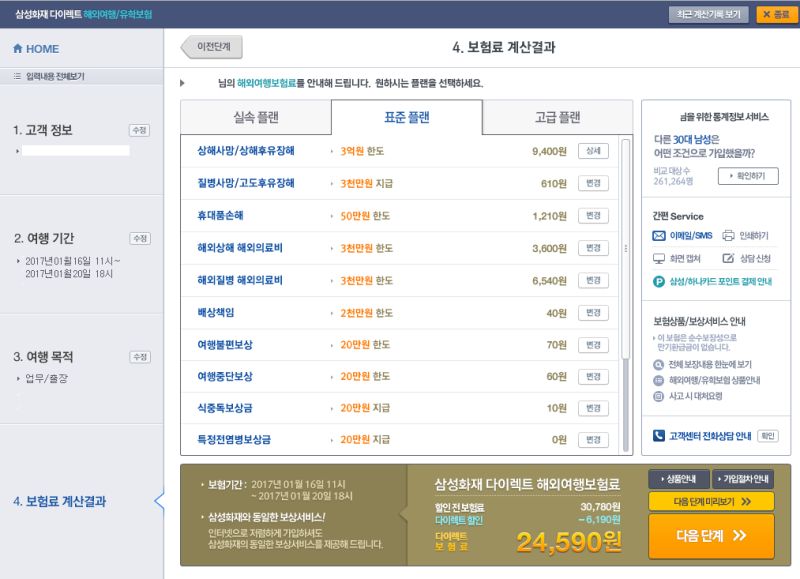Screen dimensions: 800x579
Task: Proceed with the large 다음 단계 button
Action: (x=711, y=536)
